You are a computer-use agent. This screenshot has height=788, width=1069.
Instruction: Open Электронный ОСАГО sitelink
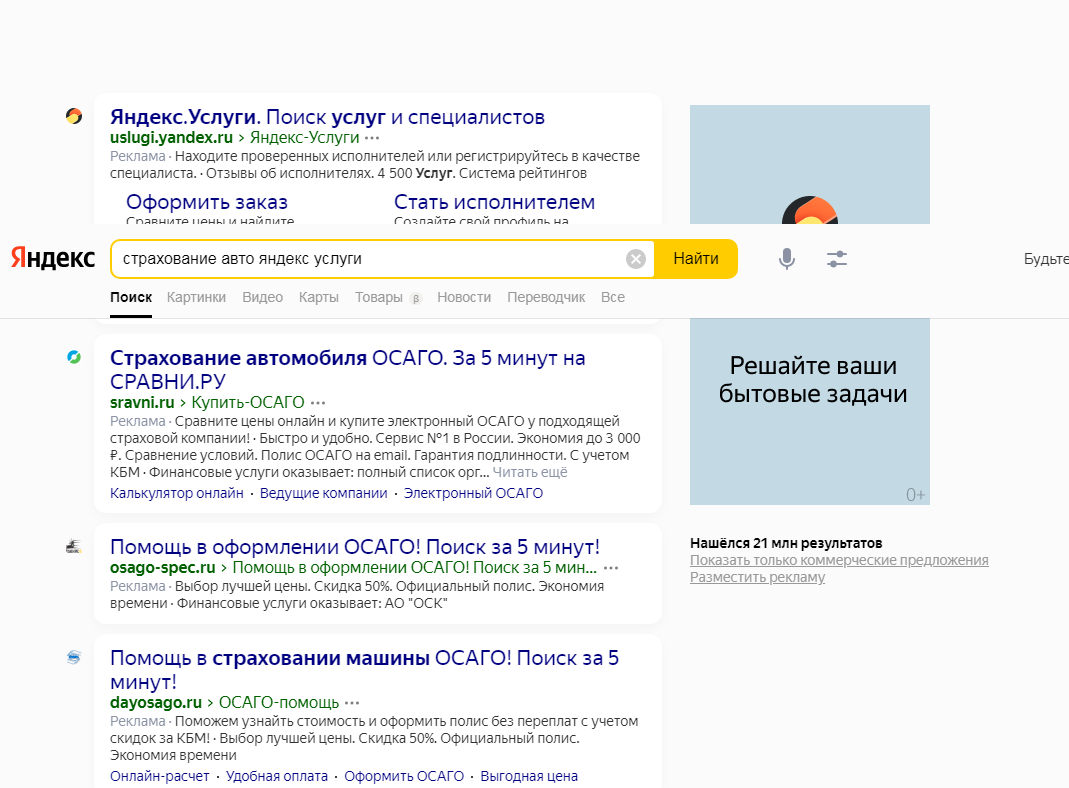tap(473, 493)
